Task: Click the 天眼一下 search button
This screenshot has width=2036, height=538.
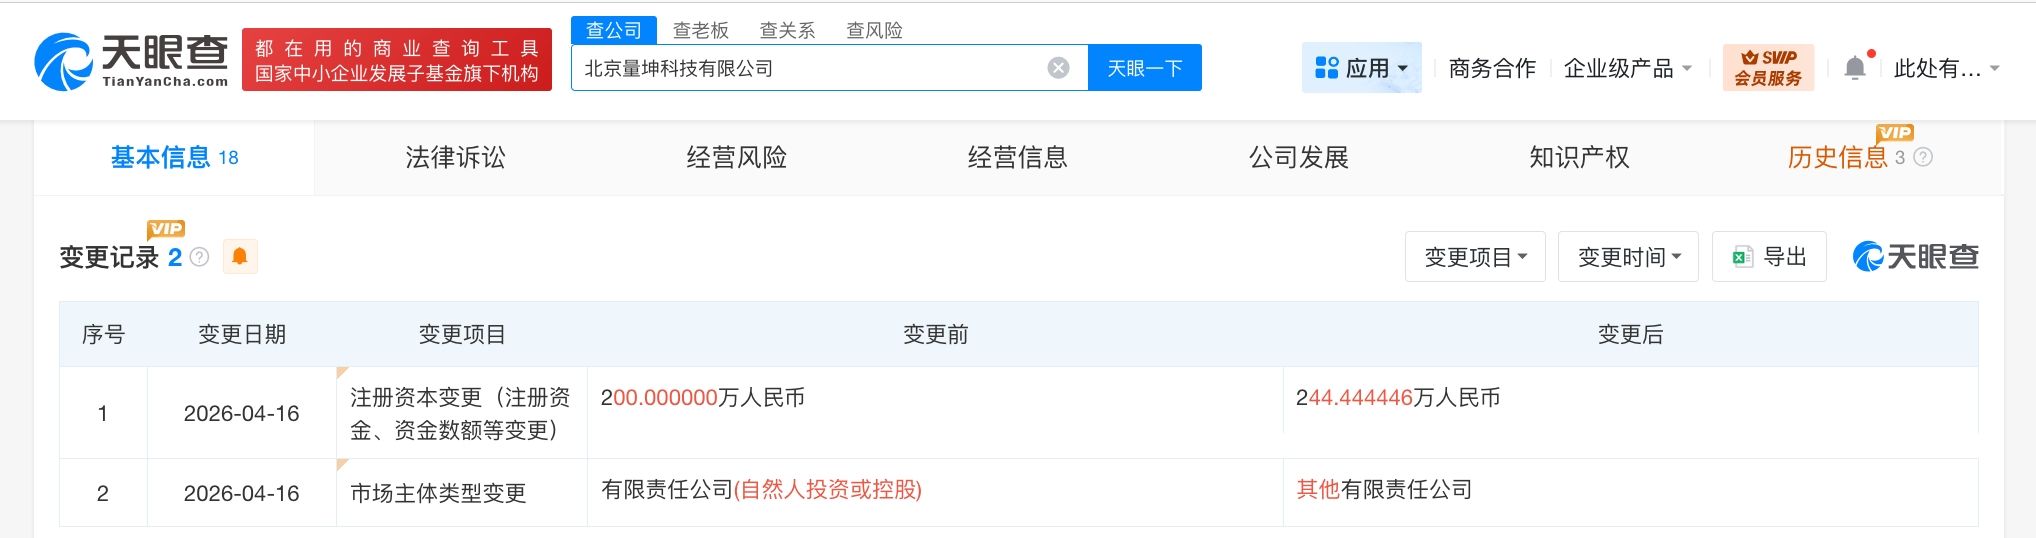Action: pos(1144,68)
